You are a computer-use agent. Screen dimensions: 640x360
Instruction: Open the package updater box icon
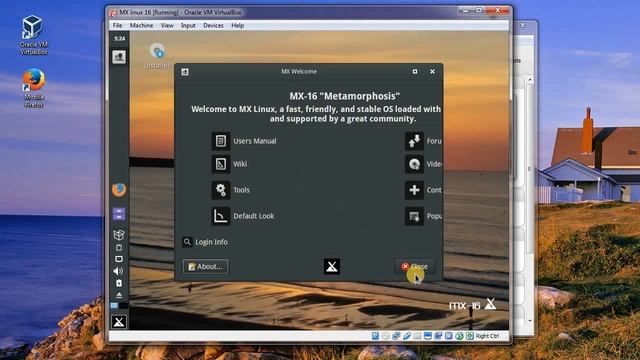119,235
